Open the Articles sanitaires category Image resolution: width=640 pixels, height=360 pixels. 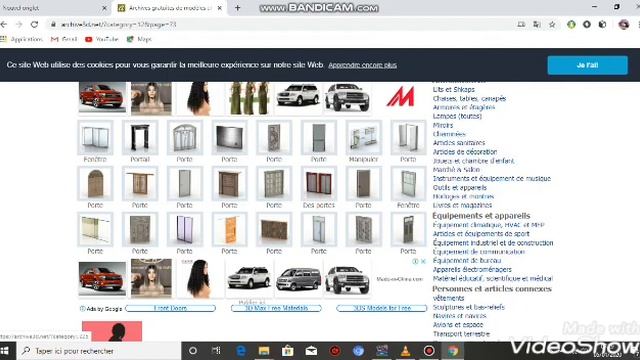pos(459,143)
